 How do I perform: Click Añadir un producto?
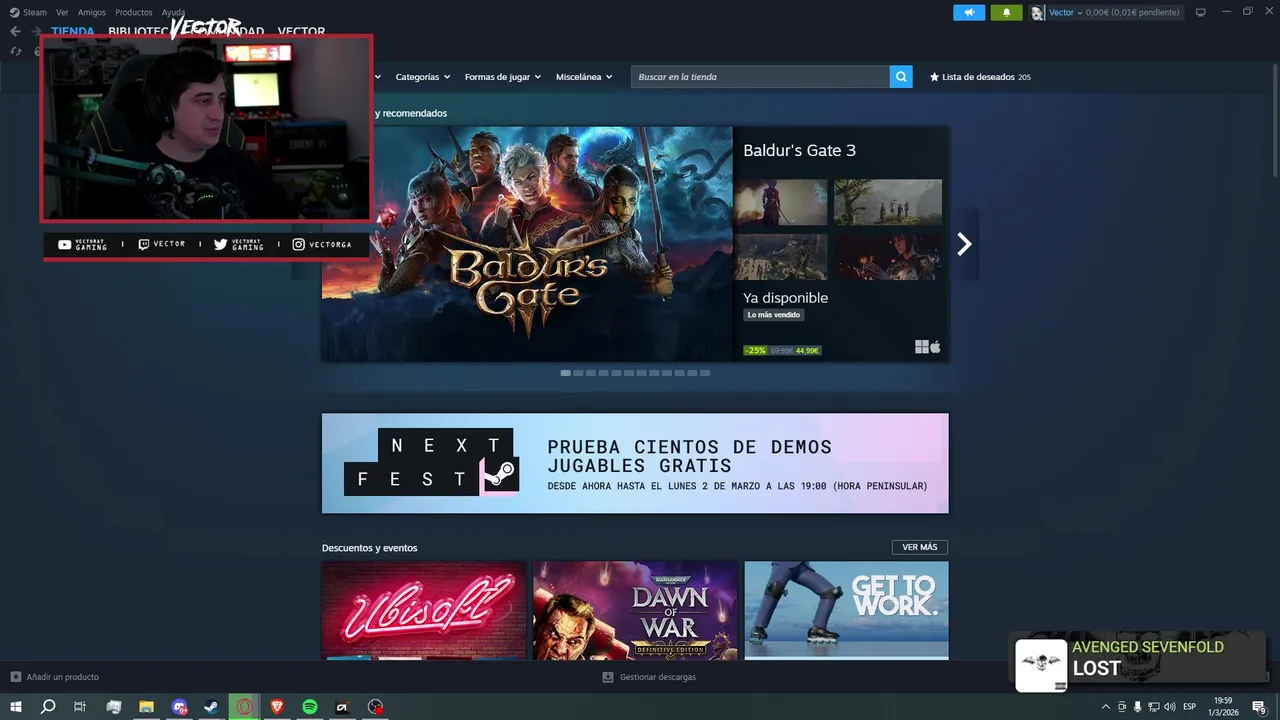coord(55,677)
